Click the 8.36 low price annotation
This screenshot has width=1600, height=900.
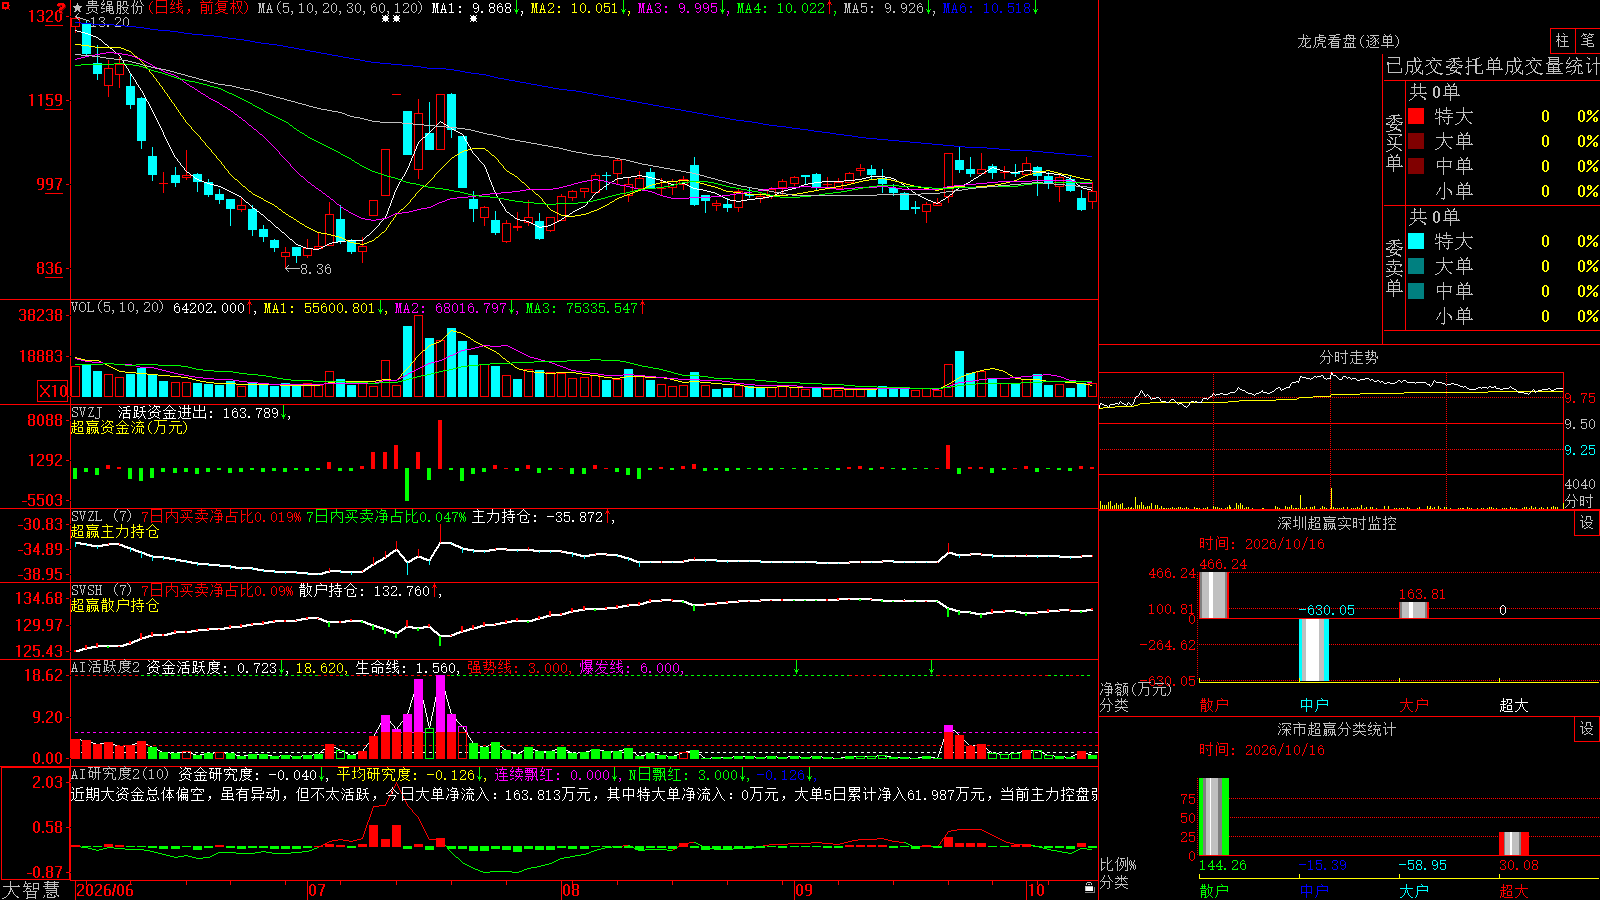[308, 269]
